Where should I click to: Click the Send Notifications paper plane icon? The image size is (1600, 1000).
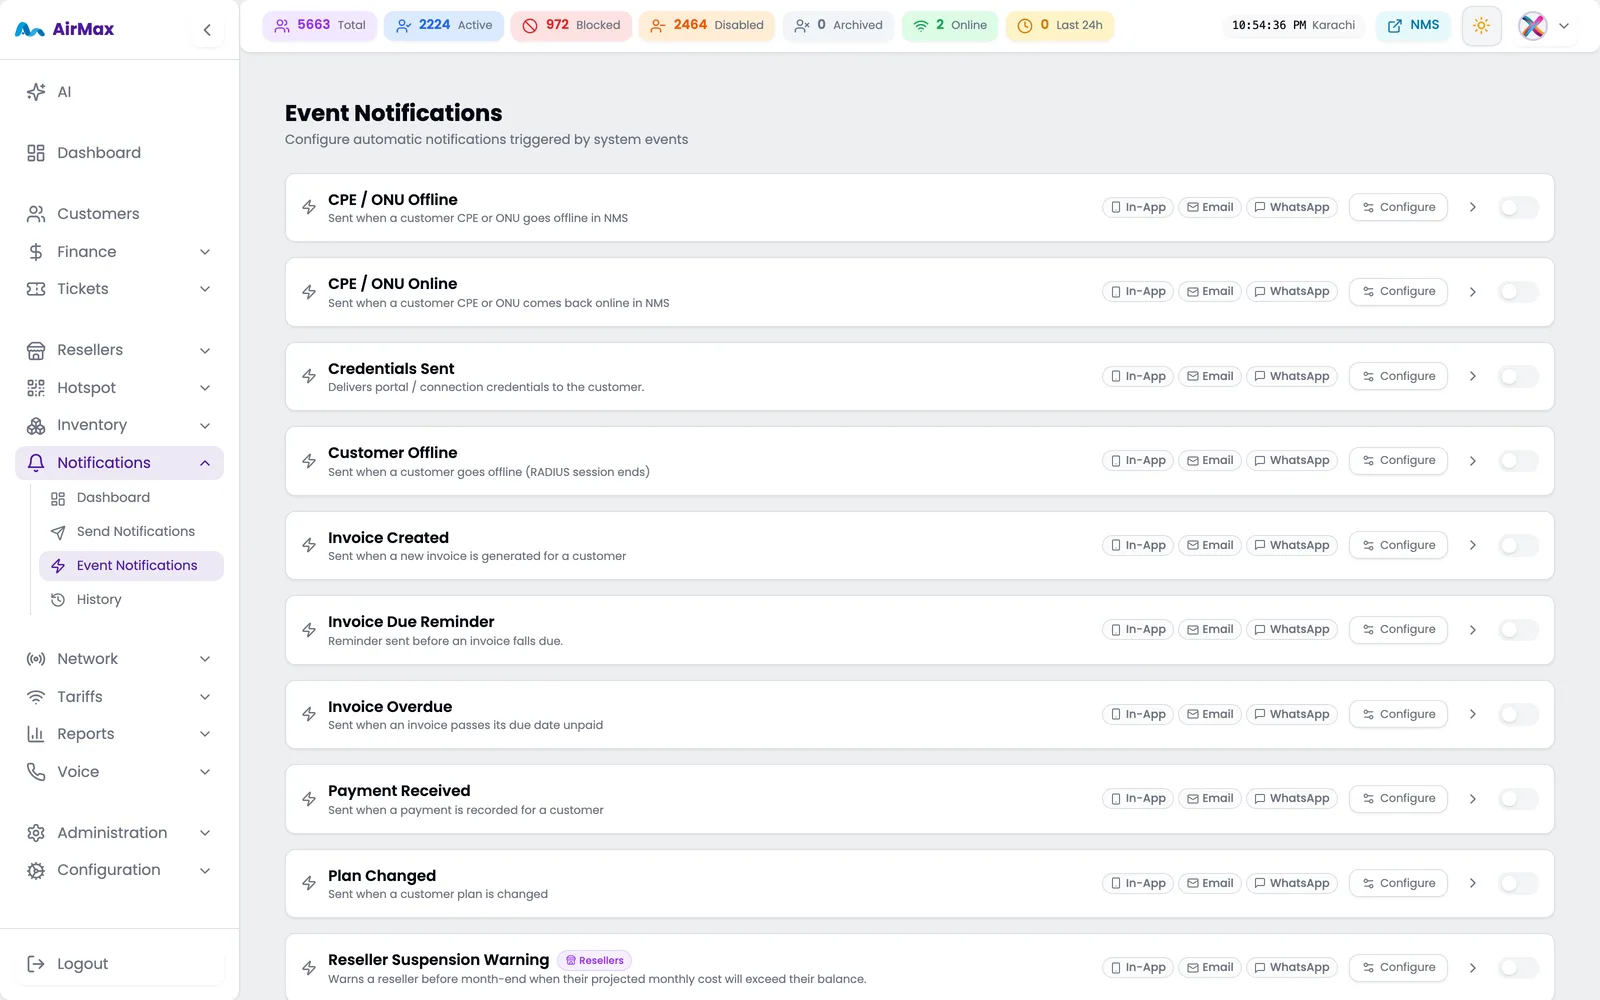click(x=58, y=532)
